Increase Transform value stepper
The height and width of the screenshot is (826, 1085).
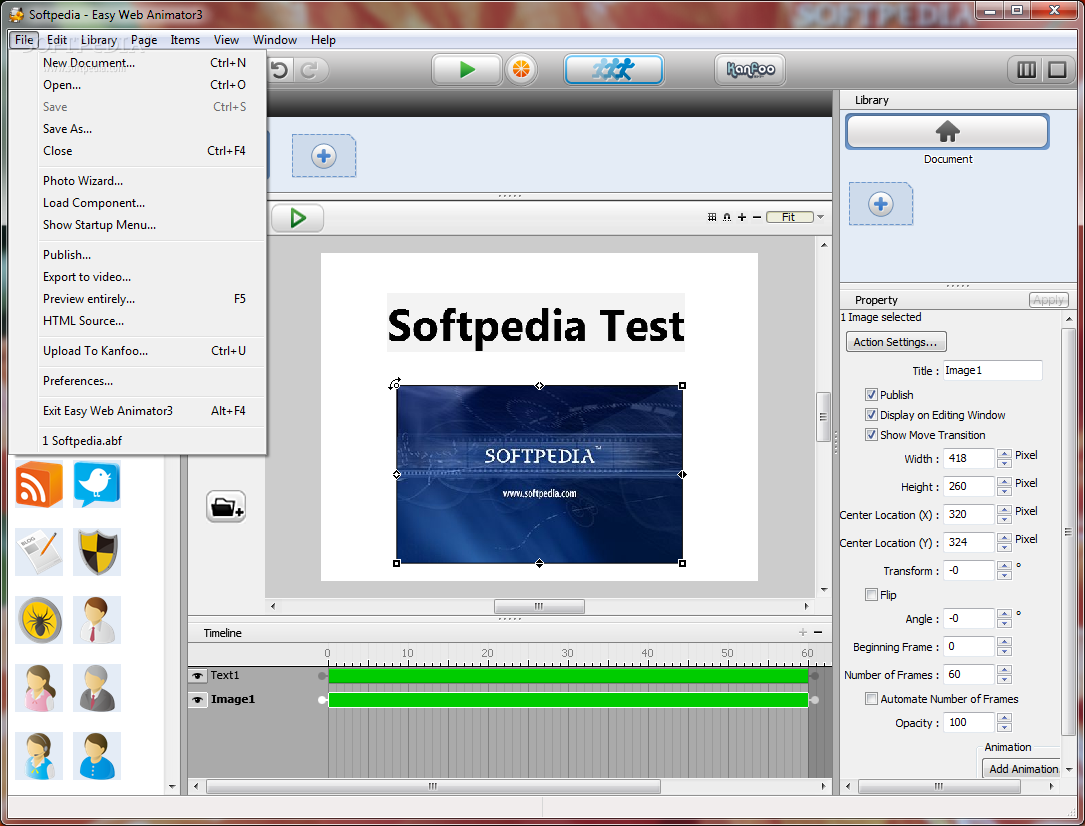coord(1004,566)
